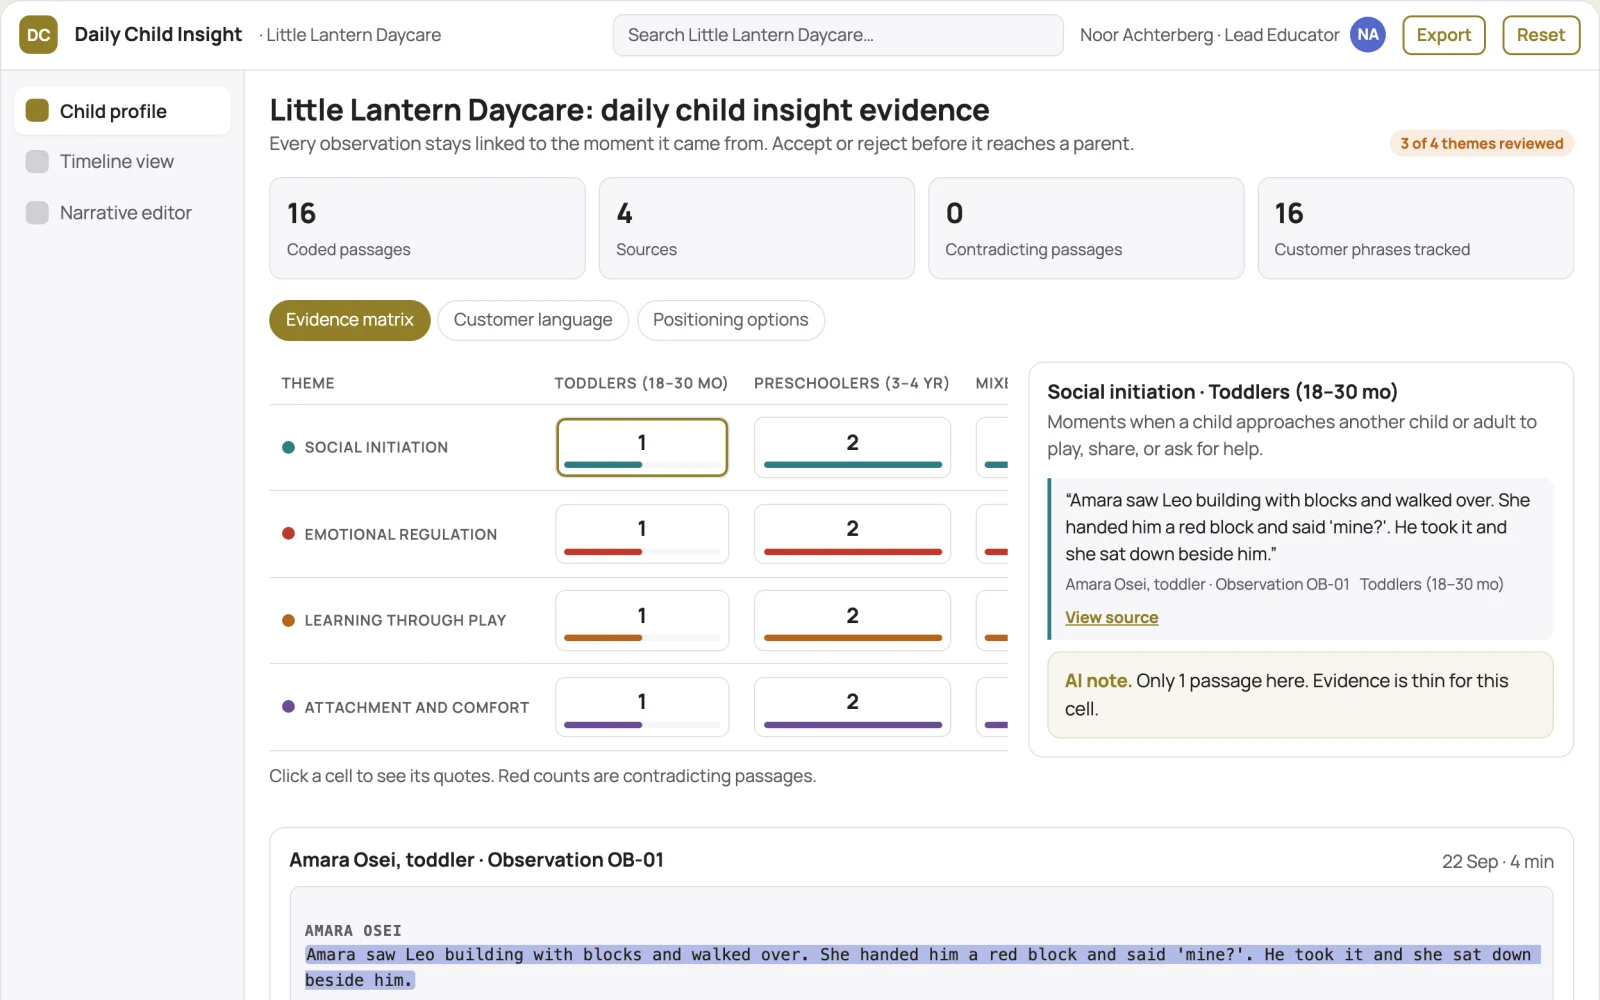This screenshot has height=1000, width=1600.
Task: Click the DC app logo icon
Action: 38,35
